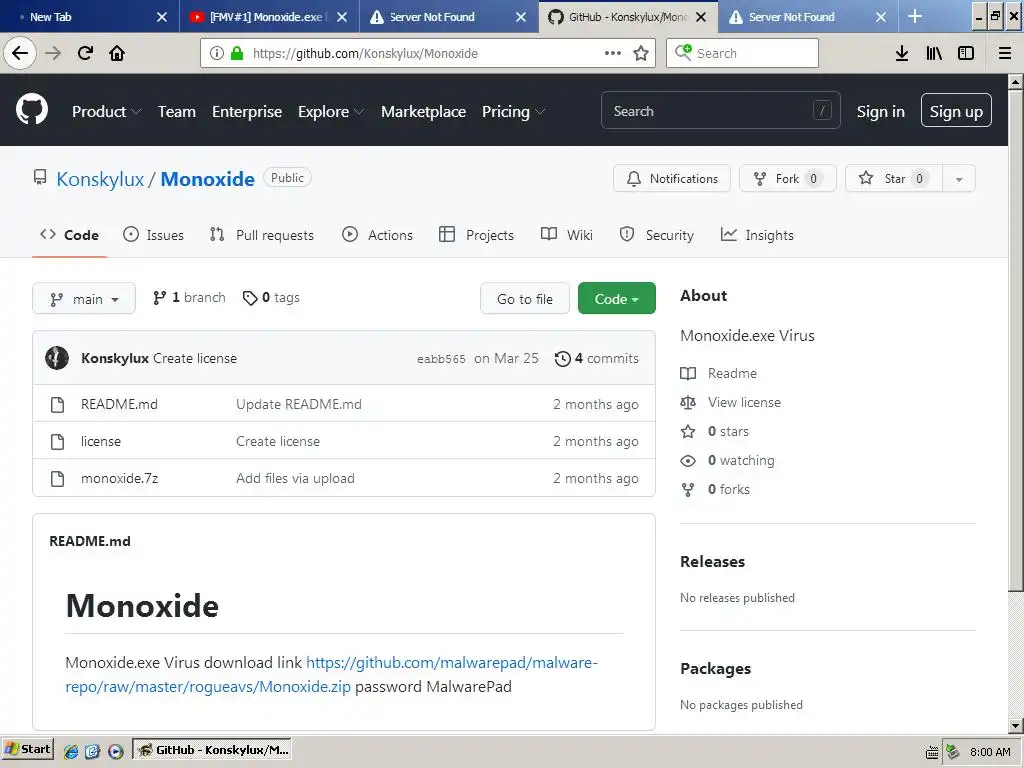1024x768 pixels.
Task: Open Marketplace from the header
Action: click(423, 112)
